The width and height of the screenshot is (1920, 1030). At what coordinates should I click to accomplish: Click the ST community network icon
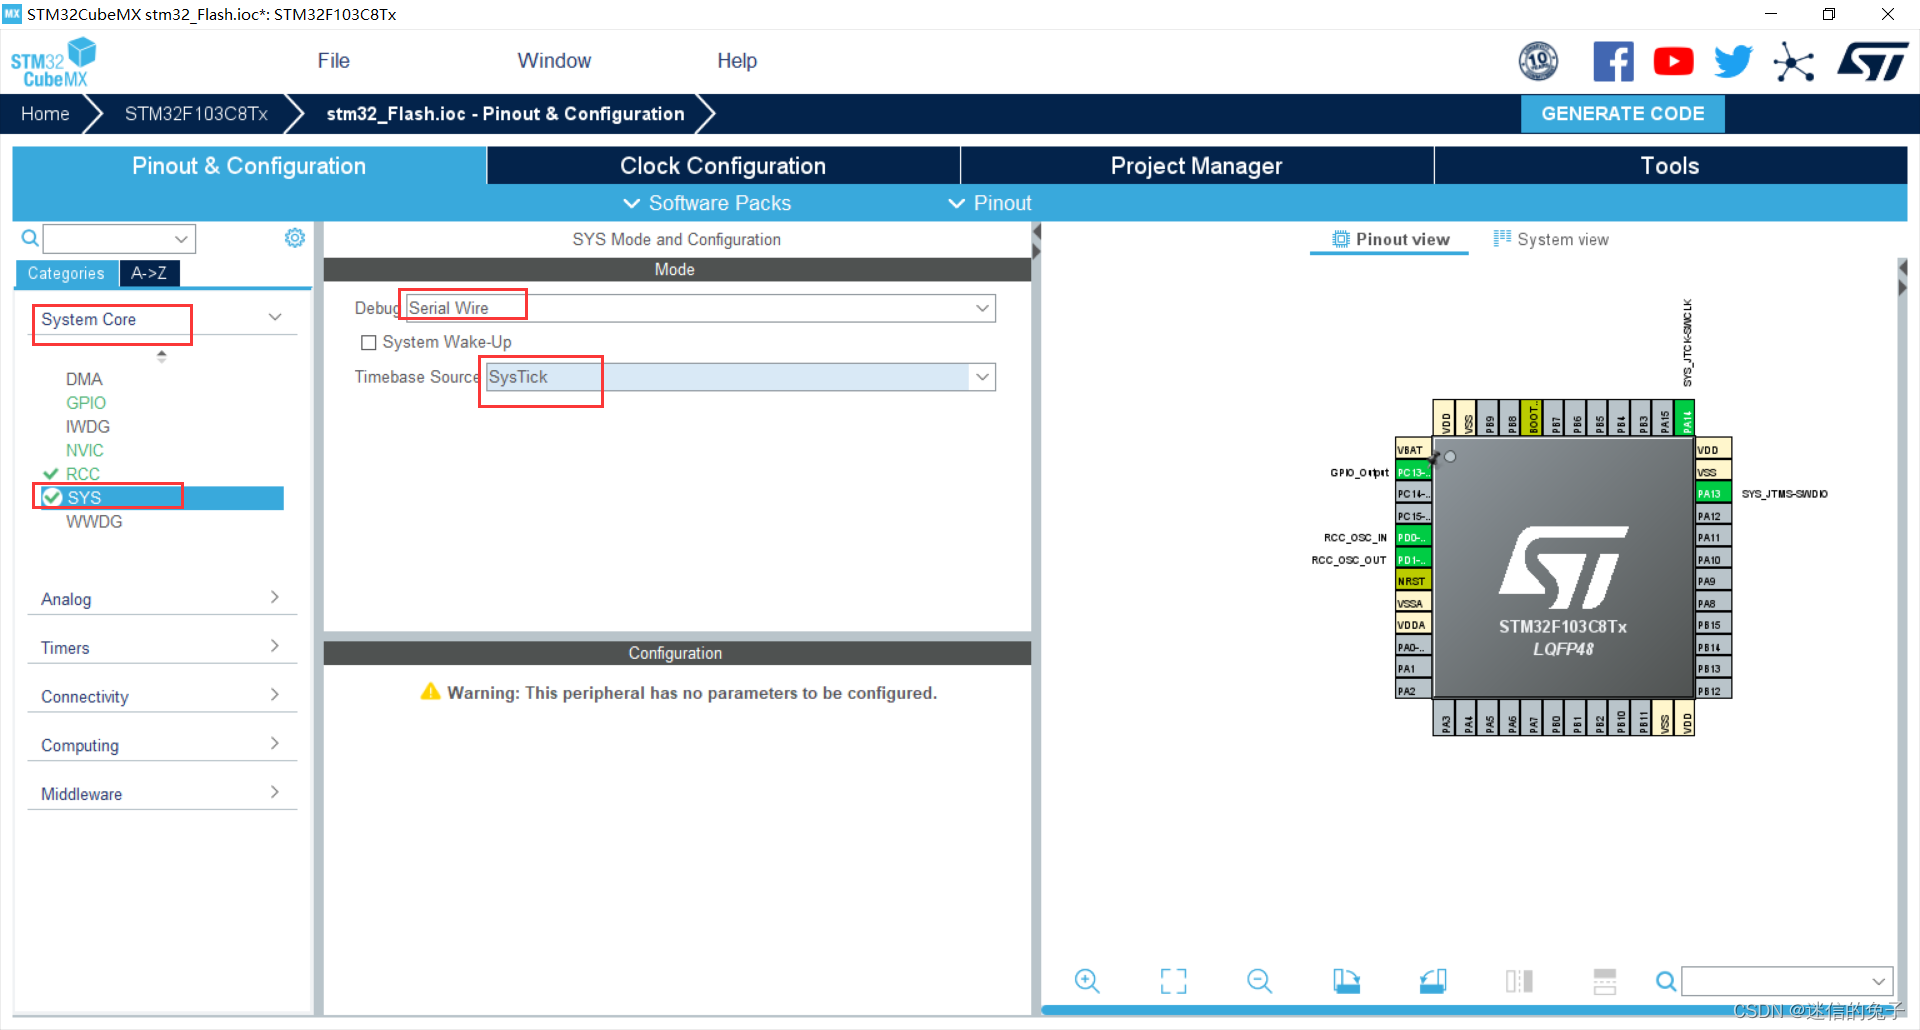coord(1794,62)
